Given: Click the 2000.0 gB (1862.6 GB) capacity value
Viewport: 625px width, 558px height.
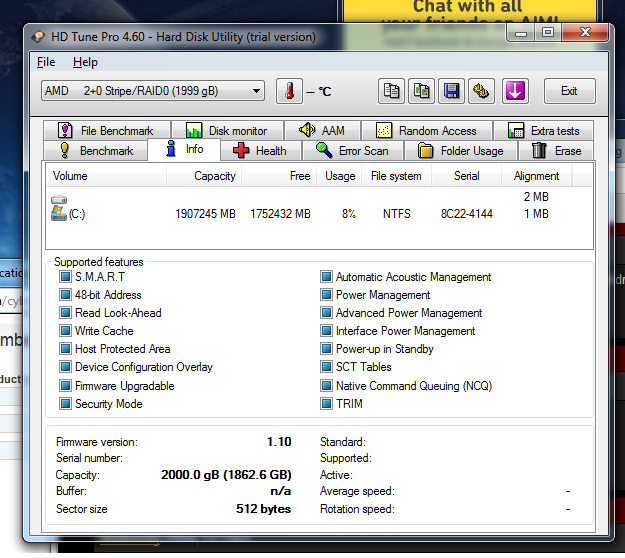Looking at the screenshot, I should [x=226, y=475].
